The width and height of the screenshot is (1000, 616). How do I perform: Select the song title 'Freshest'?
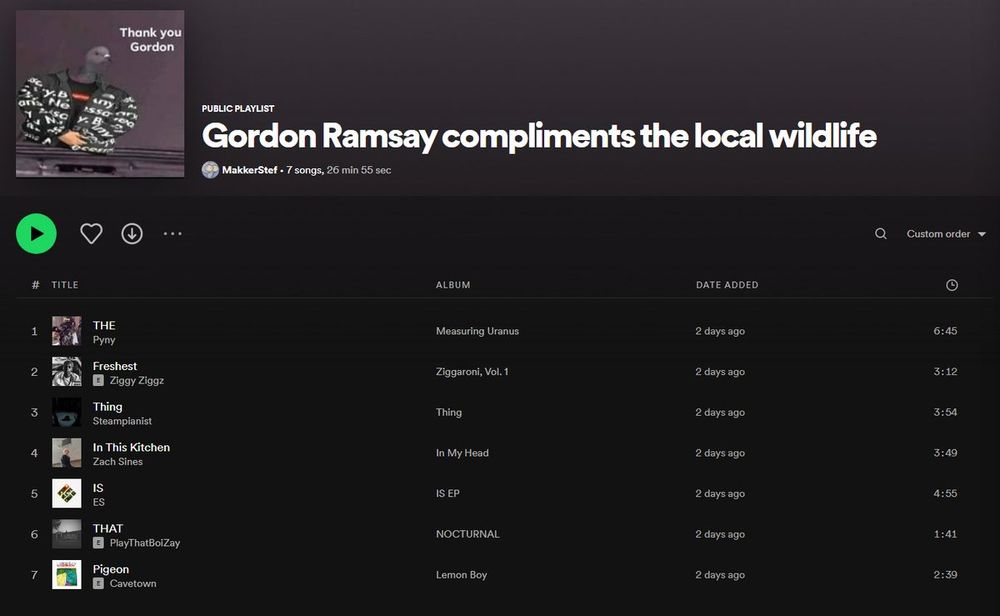(x=115, y=366)
